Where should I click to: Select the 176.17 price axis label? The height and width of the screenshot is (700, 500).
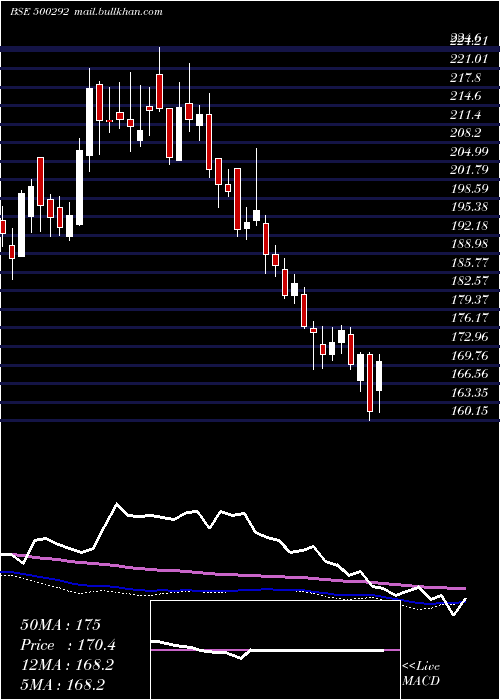click(x=469, y=319)
